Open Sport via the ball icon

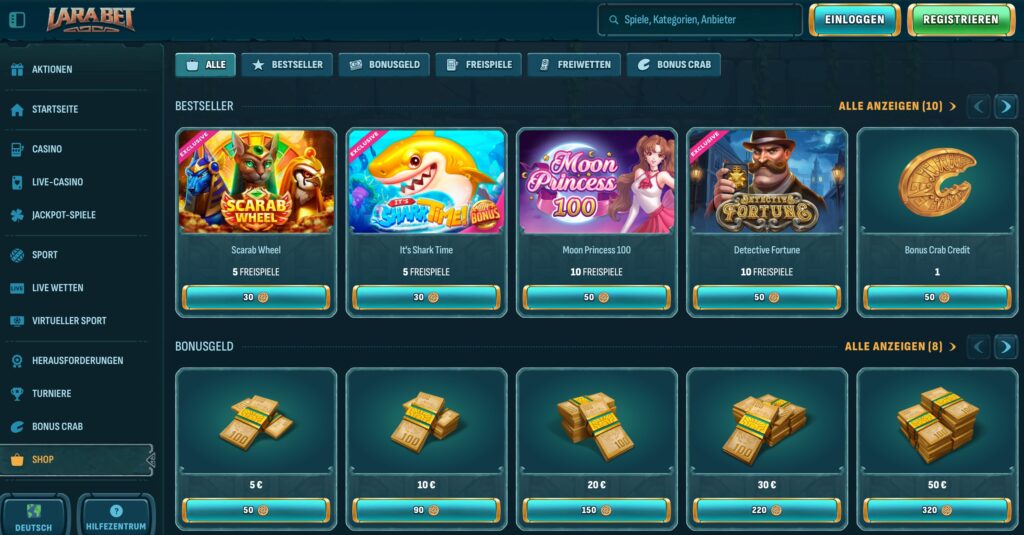point(17,255)
